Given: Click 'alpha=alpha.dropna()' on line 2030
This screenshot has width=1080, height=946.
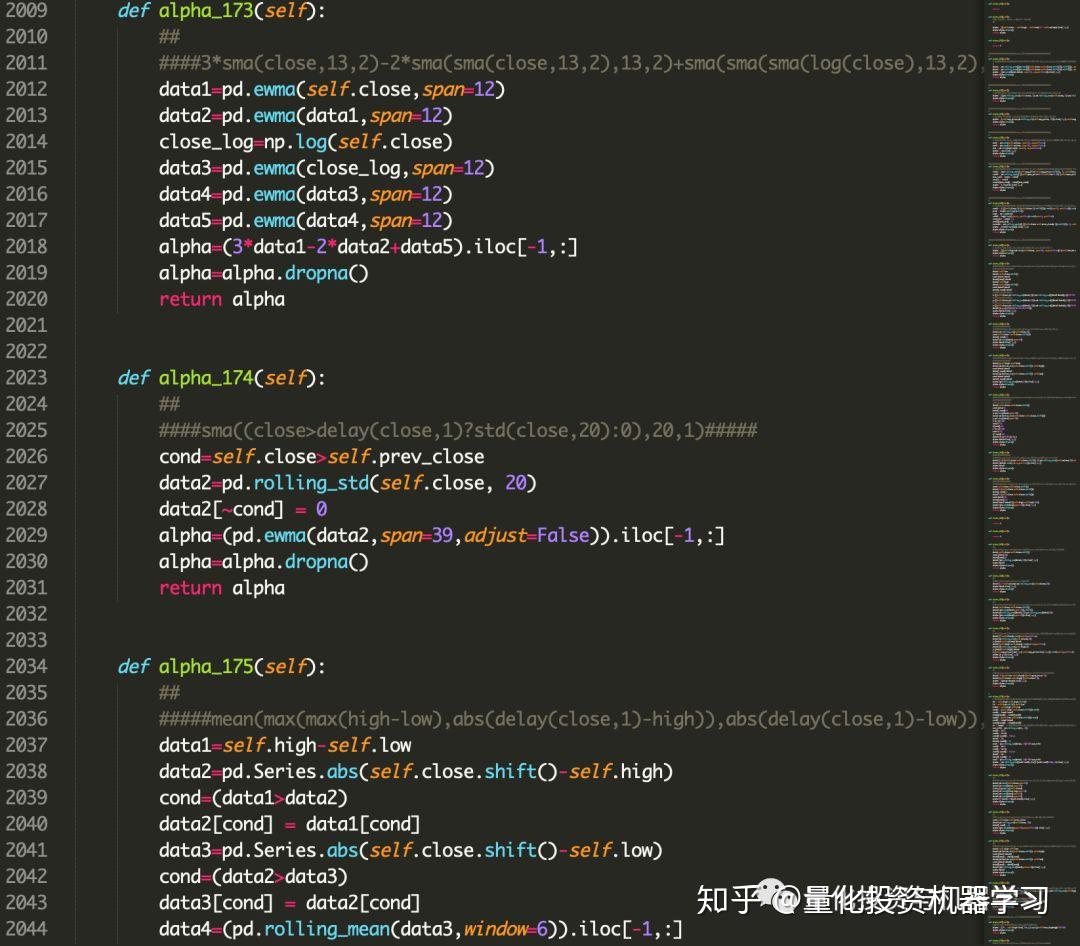Looking at the screenshot, I should tap(263, 562).
